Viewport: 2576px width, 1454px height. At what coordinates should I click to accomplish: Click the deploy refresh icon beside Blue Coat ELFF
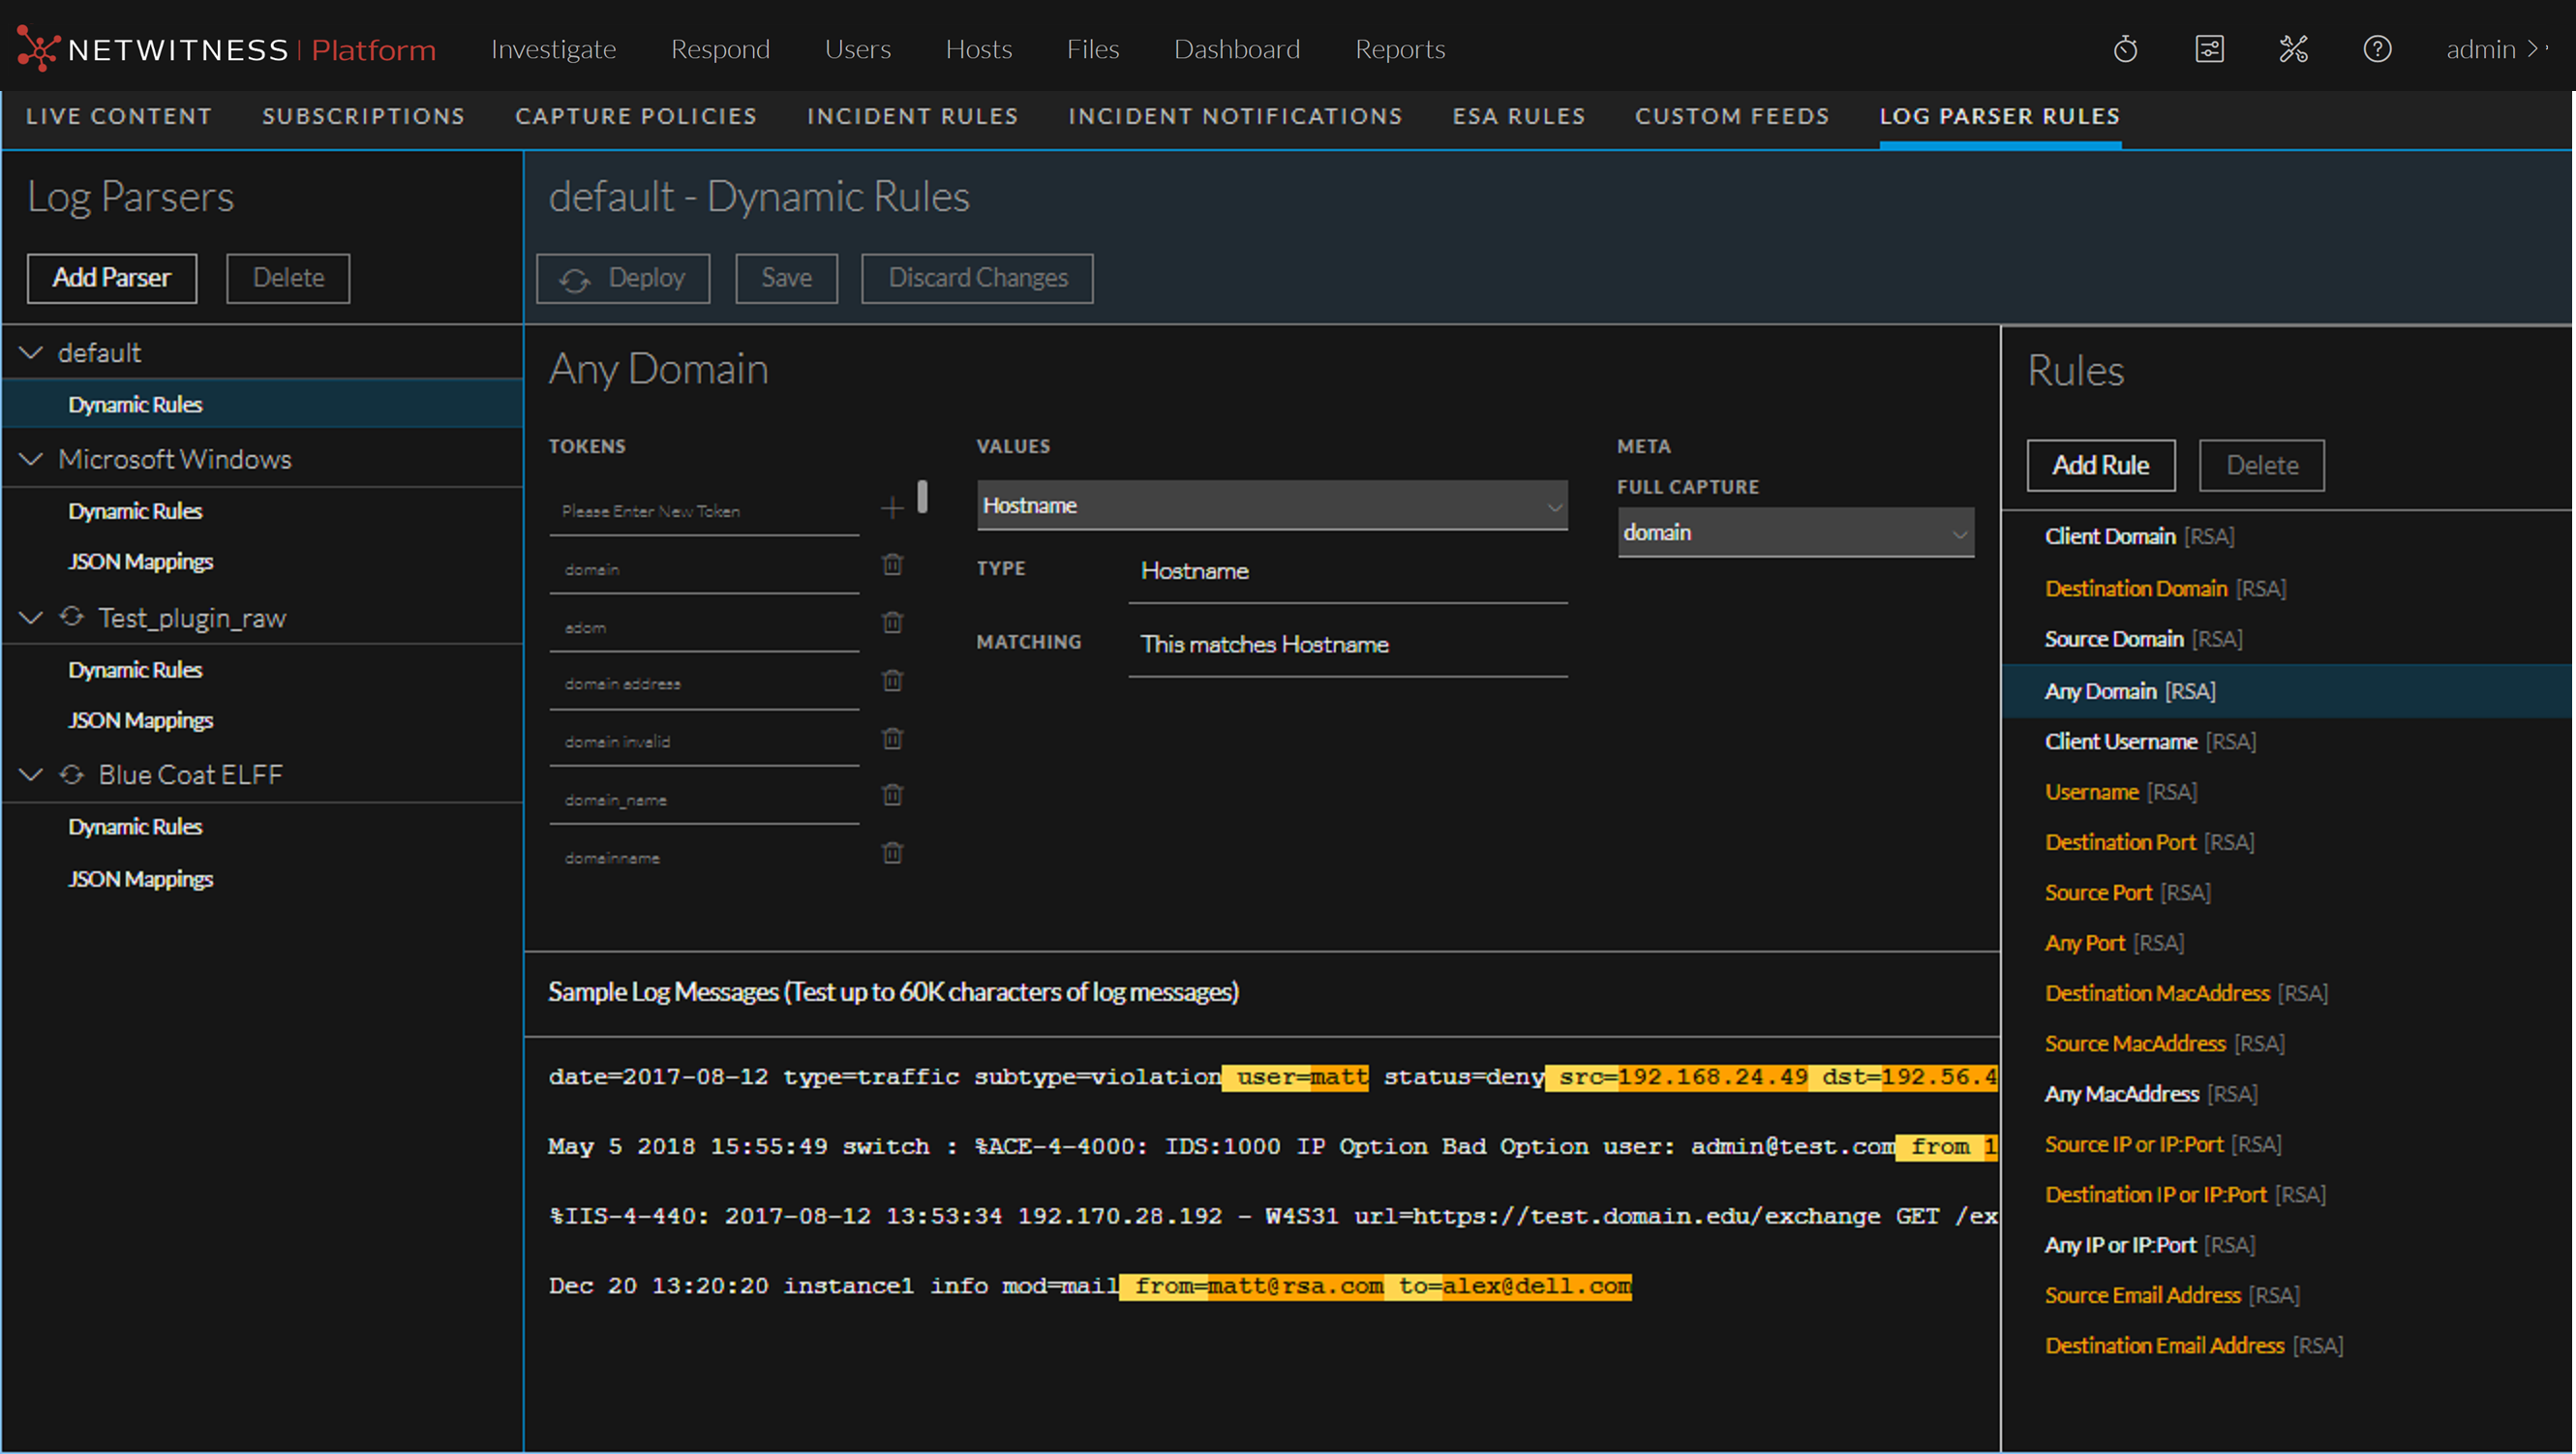71,774
